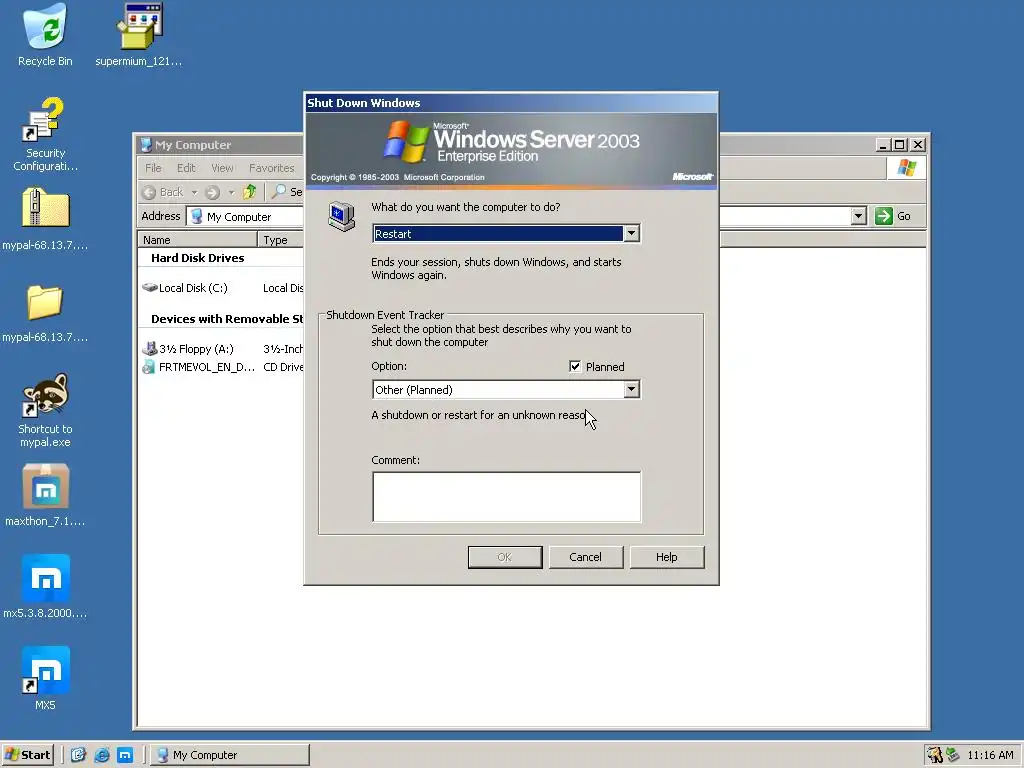The height and width of the screenshot is (768, 1024).
Task: Click the security tray icon
Action: pos(935,755)
